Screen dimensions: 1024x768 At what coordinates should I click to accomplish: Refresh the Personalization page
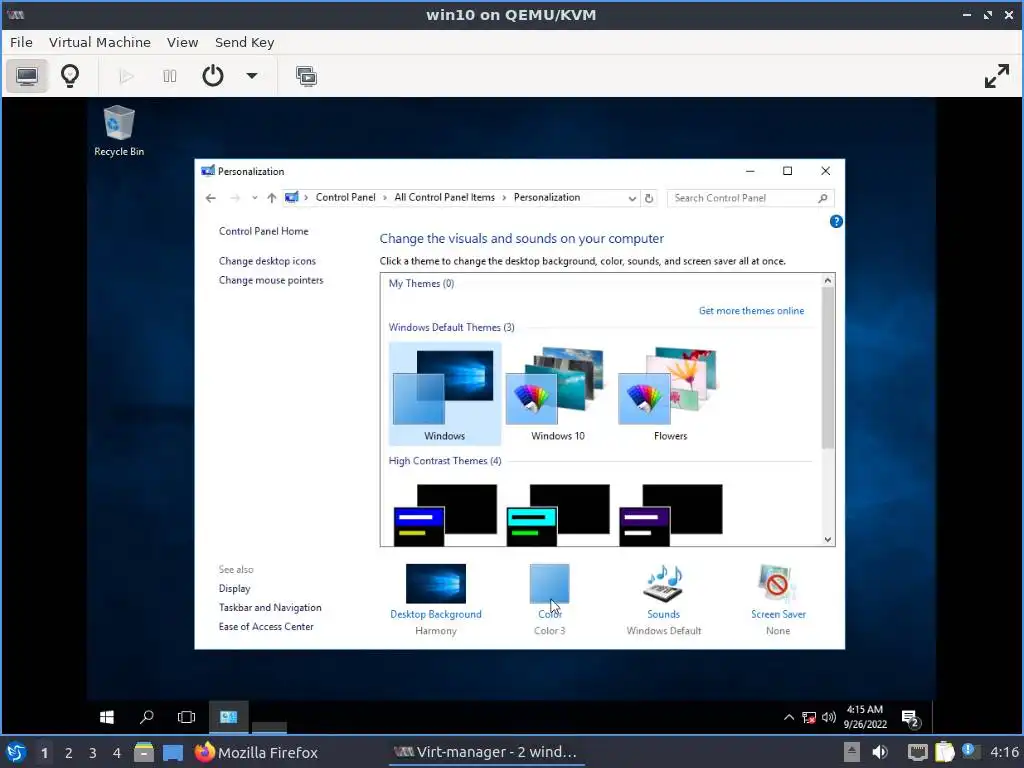click(x=649, y=198)
